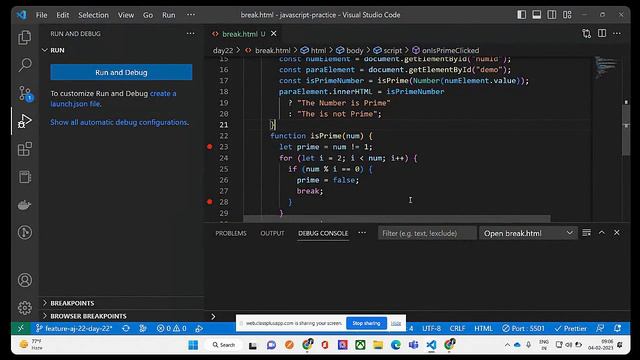Open the Manage gear icon

coord(25,308)
